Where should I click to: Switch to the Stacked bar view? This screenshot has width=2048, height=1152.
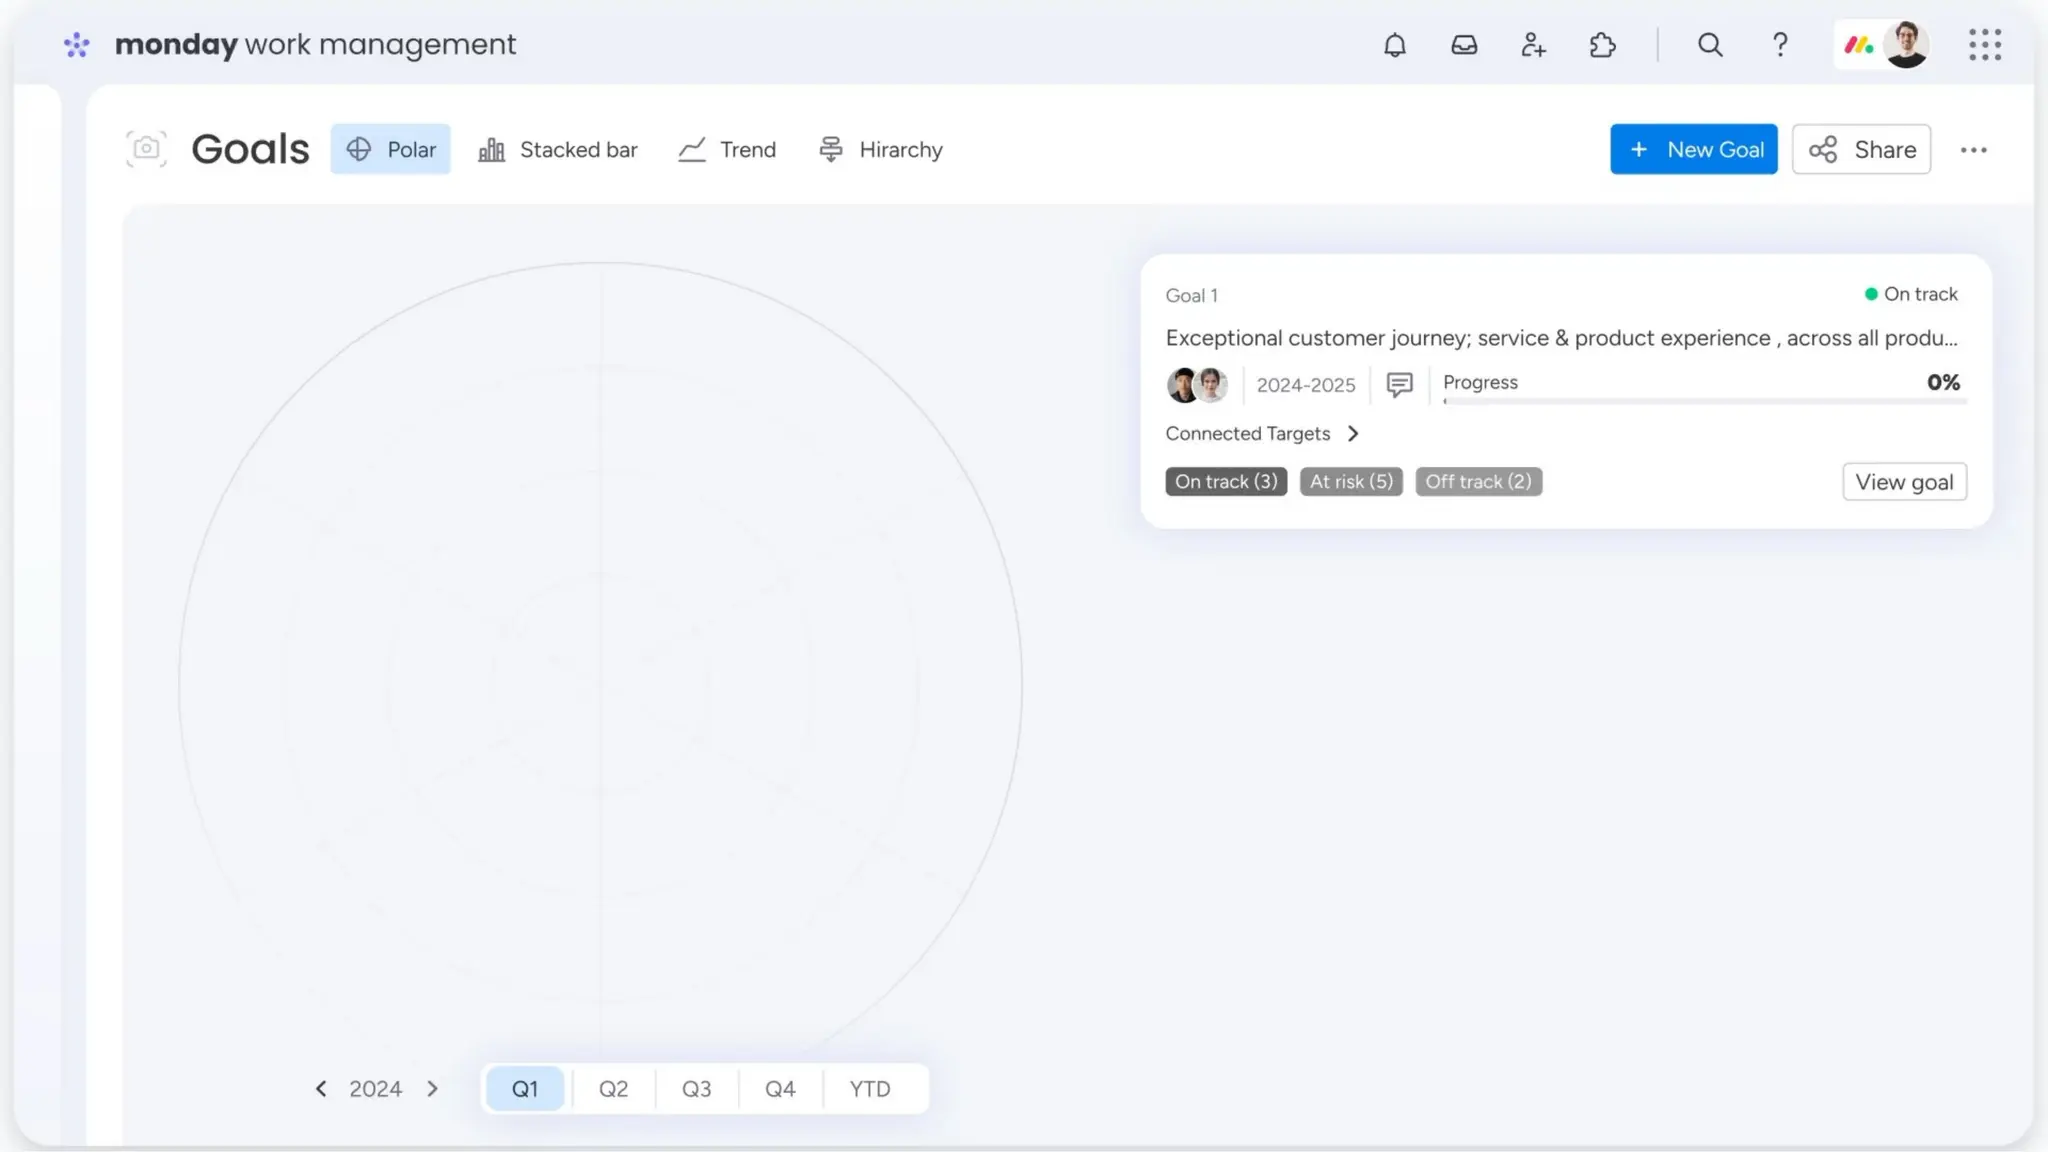[558, 150]
